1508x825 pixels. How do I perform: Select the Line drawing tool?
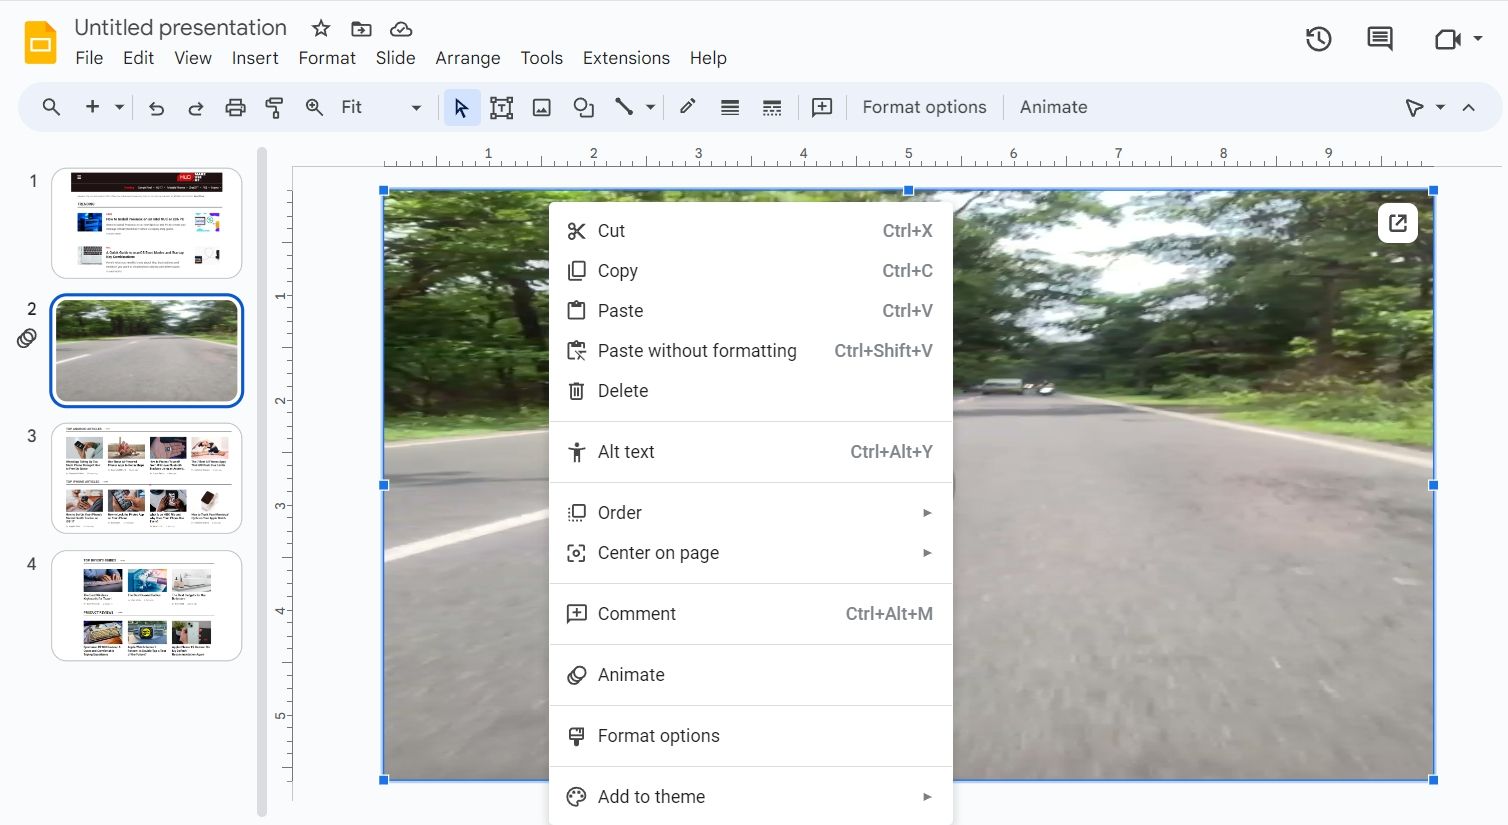[x=624, y=106]
